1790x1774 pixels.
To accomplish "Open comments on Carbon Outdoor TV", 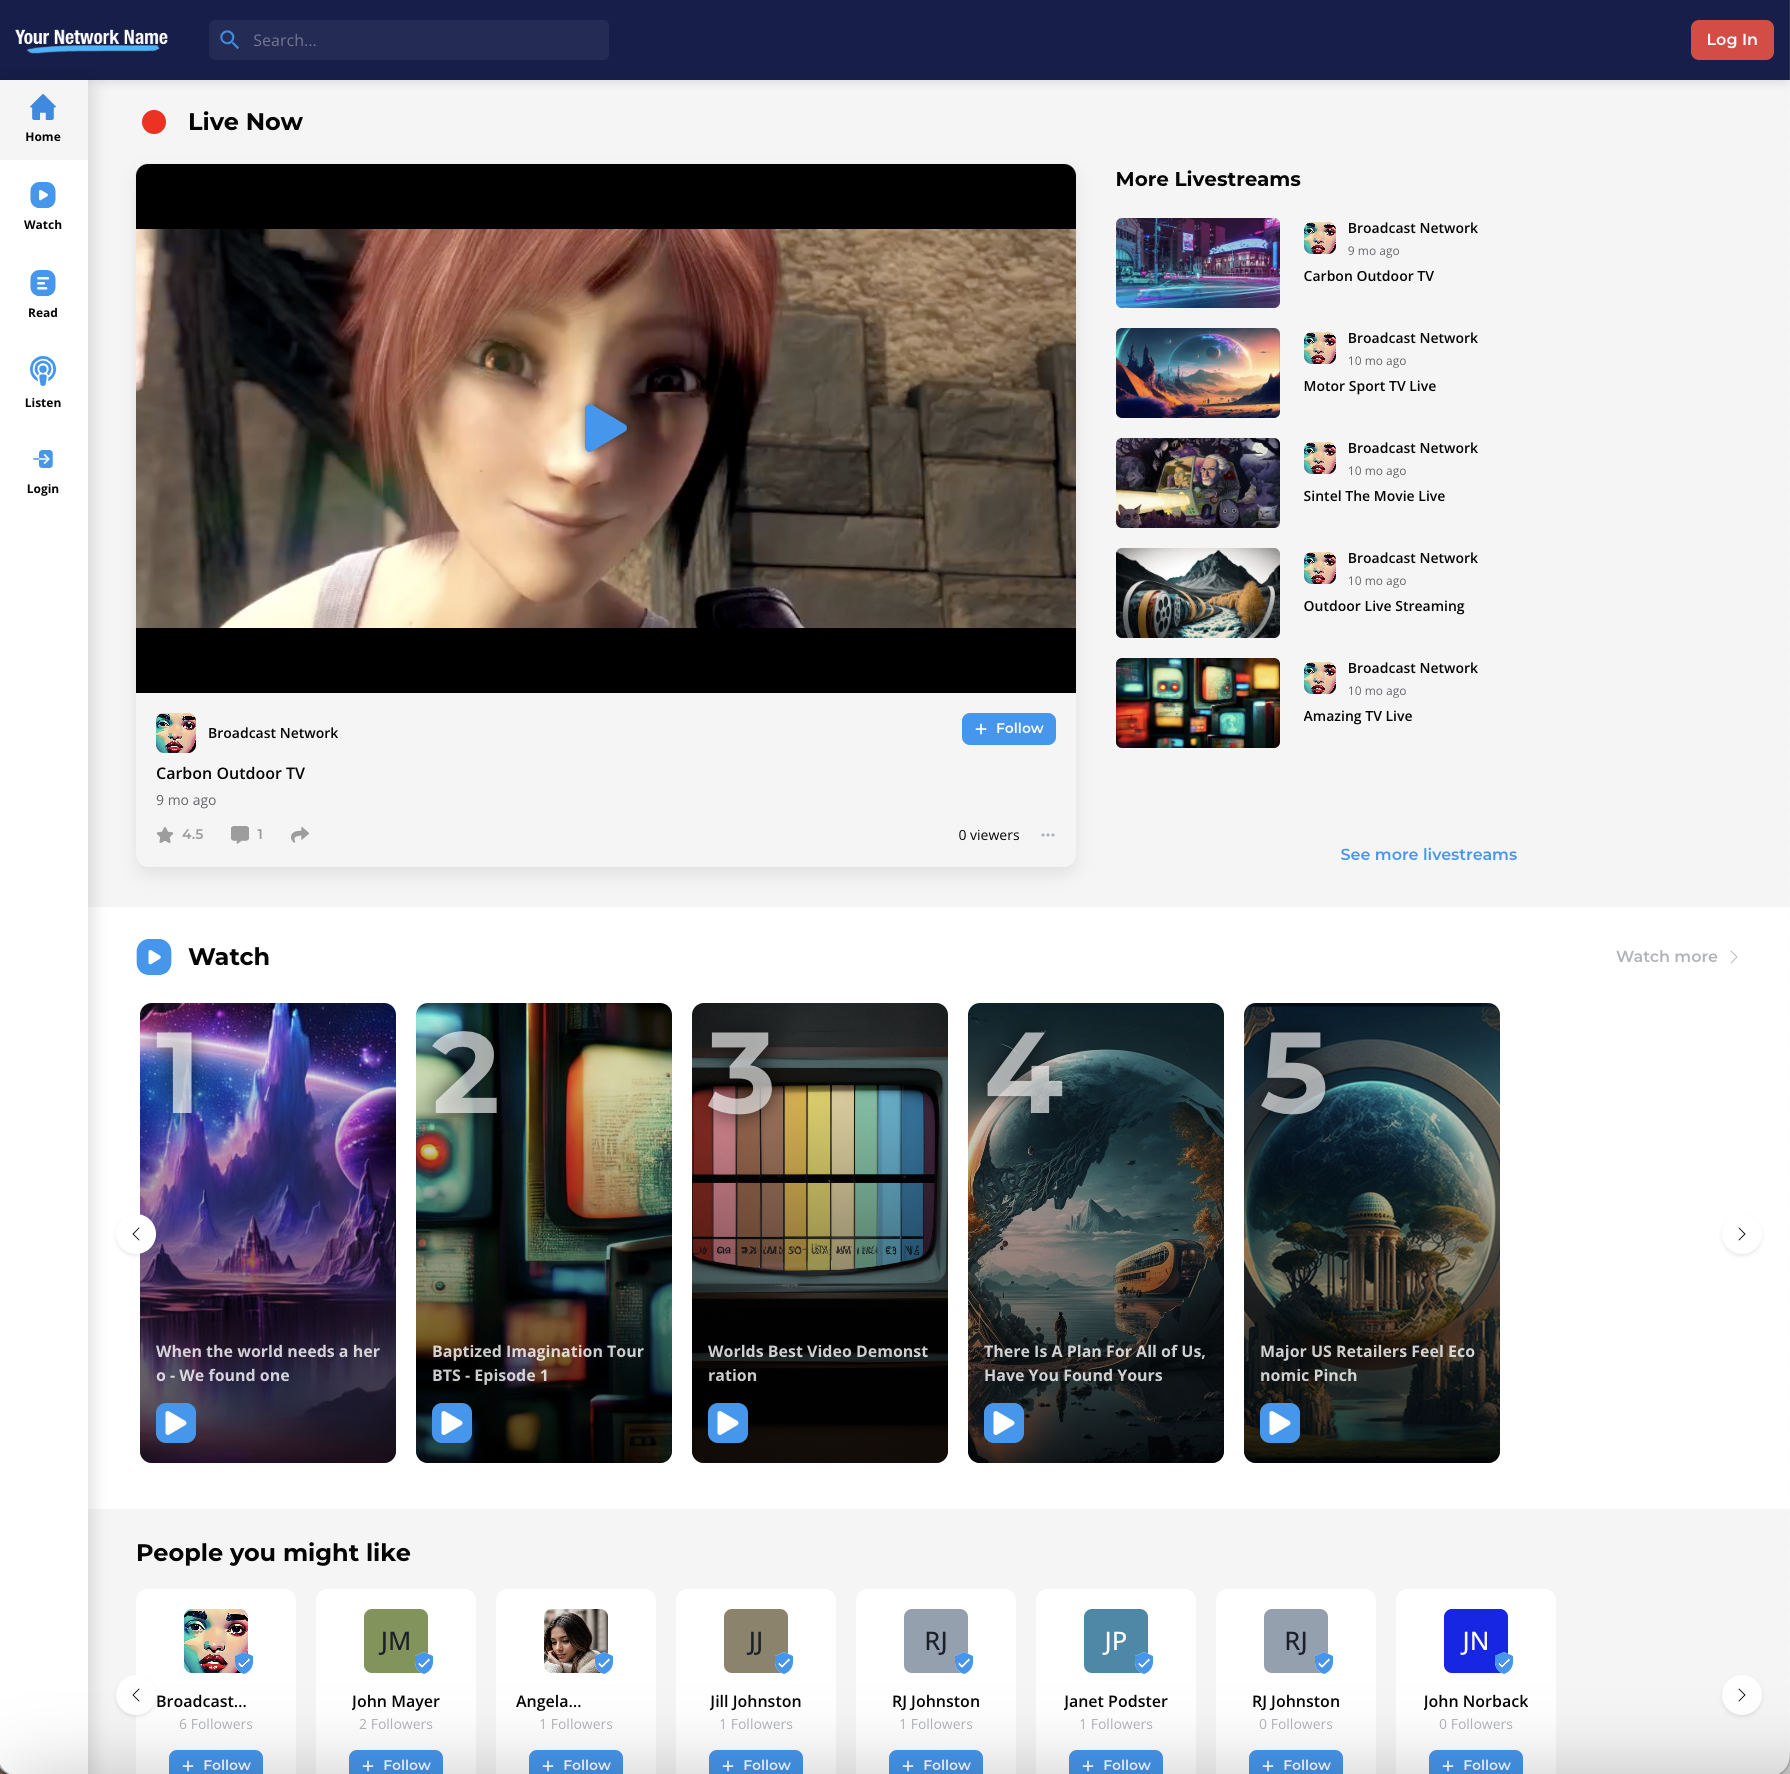I will (x=240, y=835).
